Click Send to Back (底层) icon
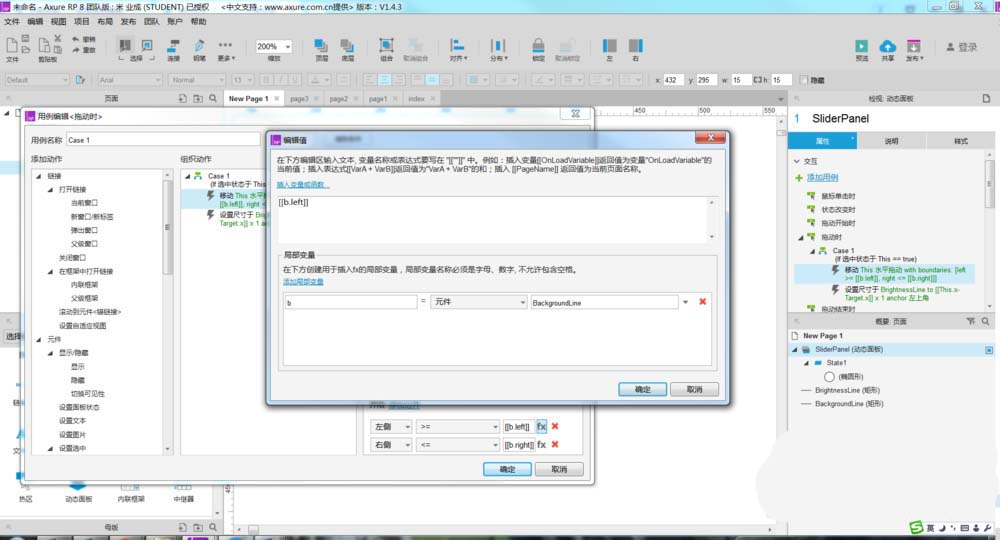The image size is (1000, 540). [347, 45]
